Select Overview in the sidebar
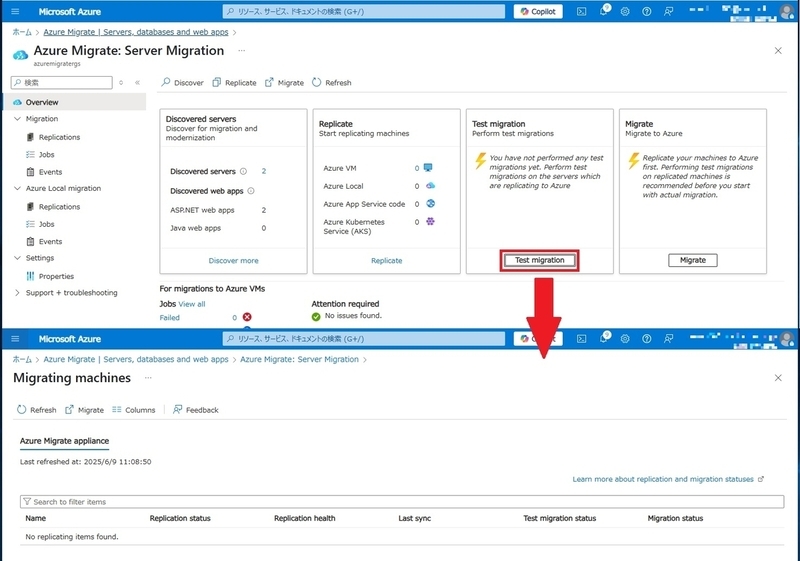The image size is (800, 561). point(74,102)
